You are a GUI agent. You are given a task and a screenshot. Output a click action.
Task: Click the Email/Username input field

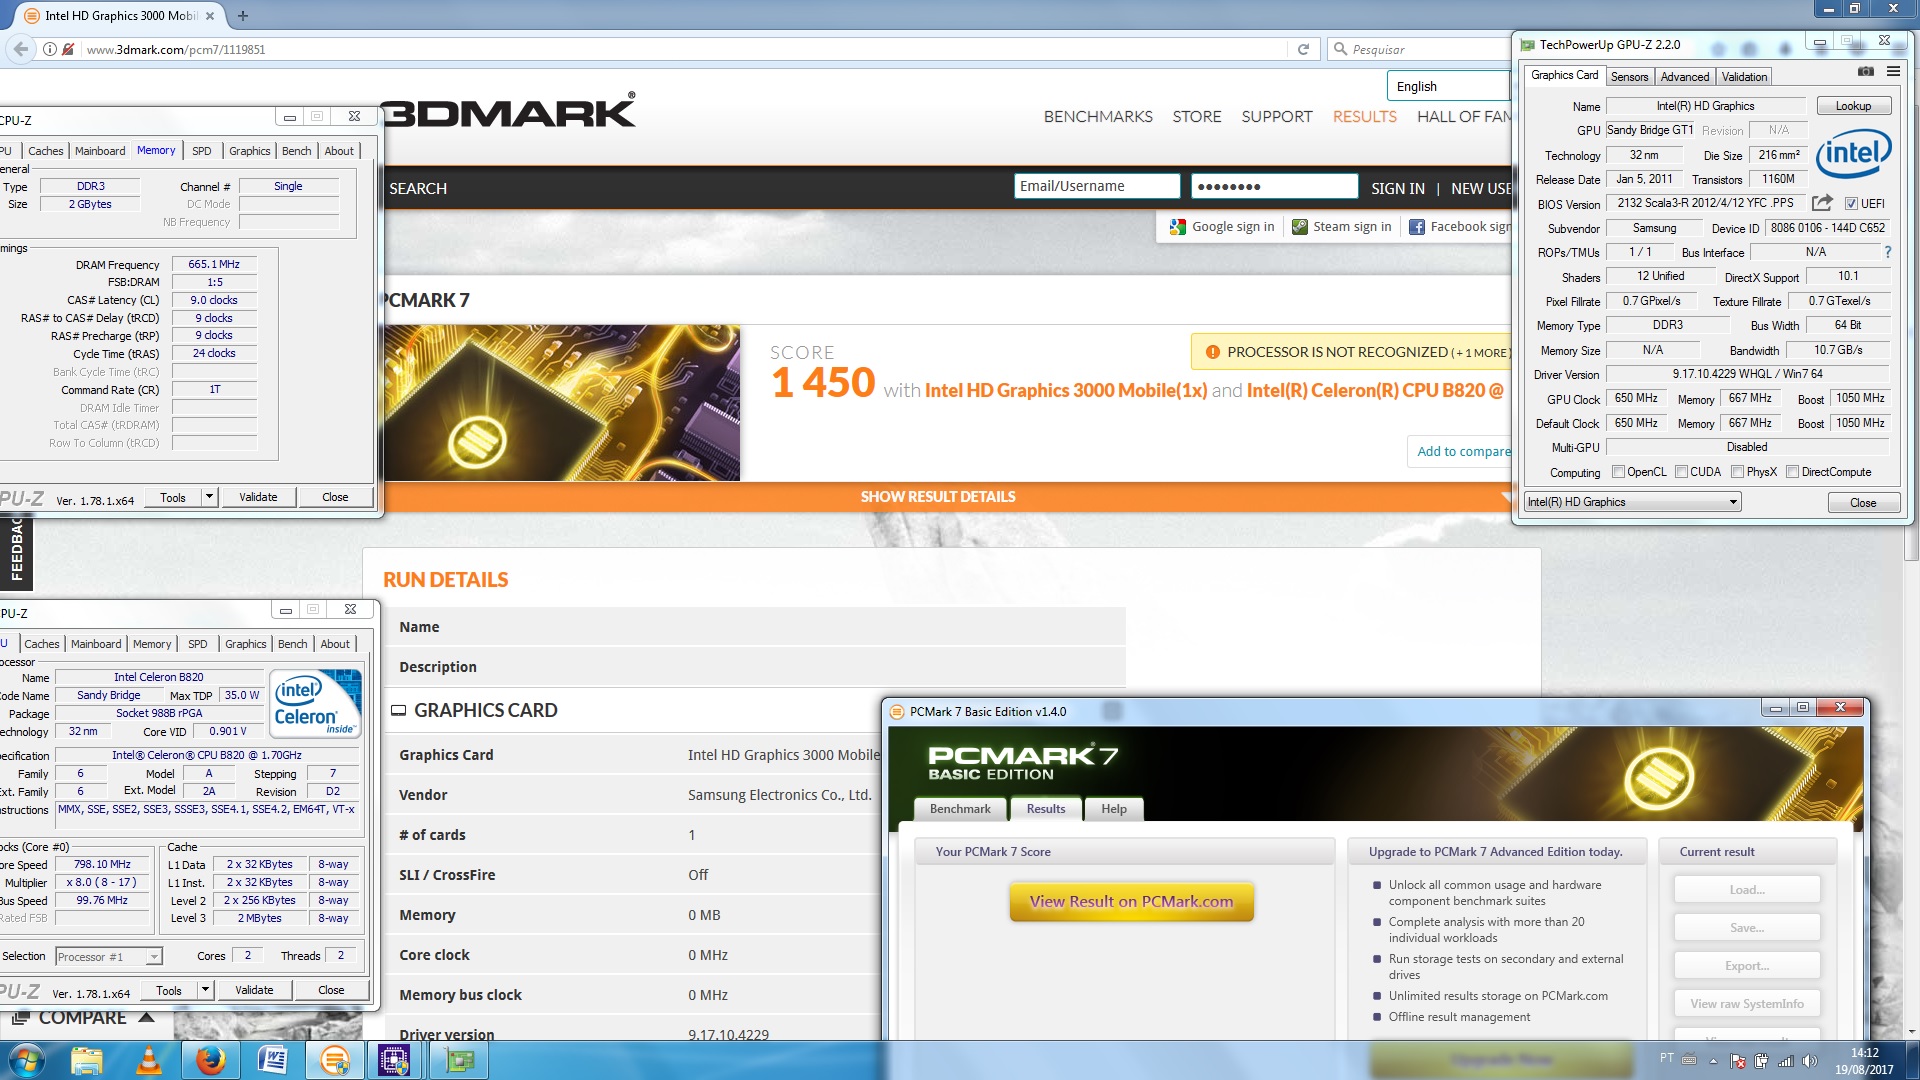(x=1097, y=186)
